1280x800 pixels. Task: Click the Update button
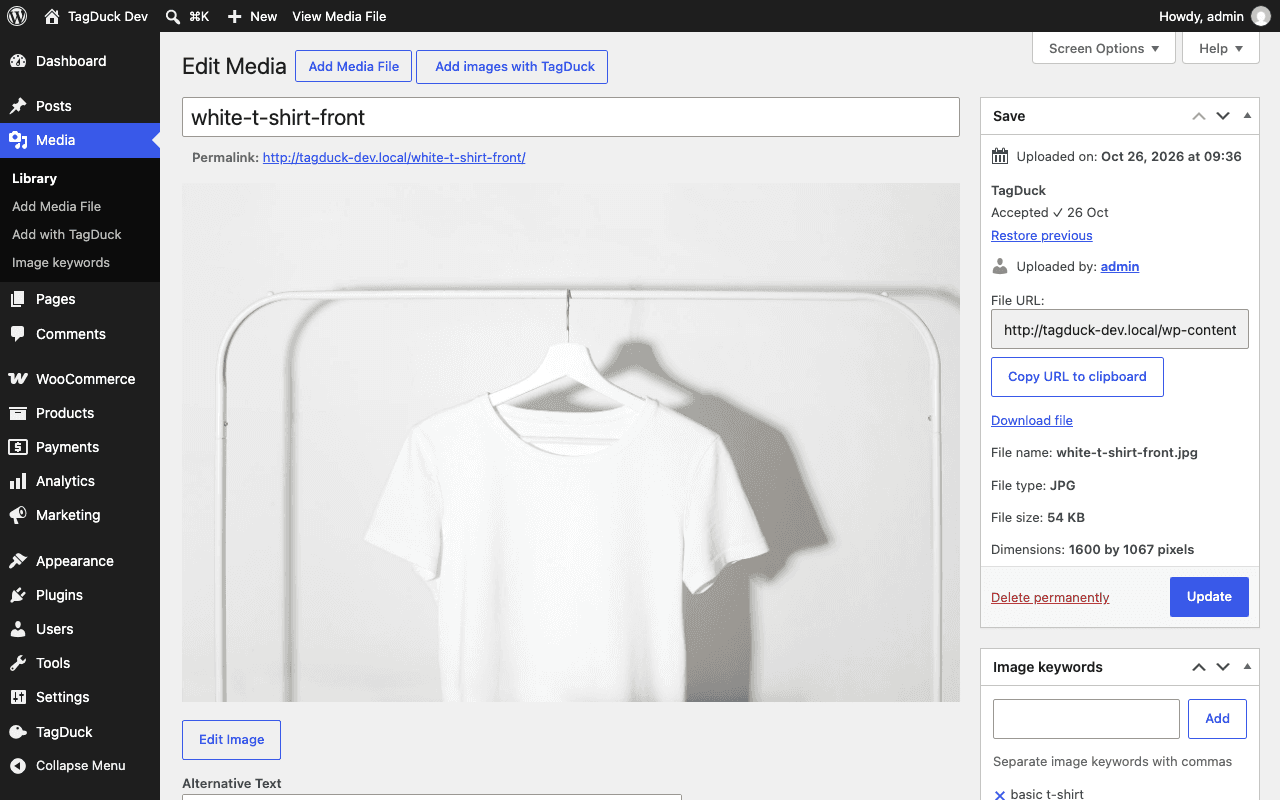point(1209,597)
